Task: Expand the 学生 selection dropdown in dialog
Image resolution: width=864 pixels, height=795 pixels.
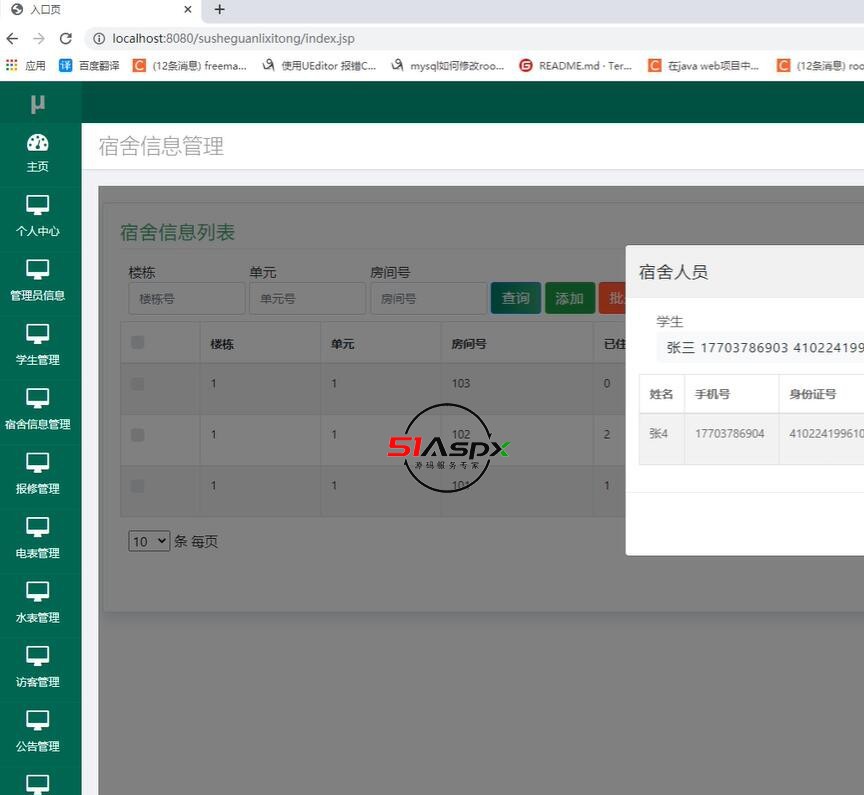Action: [760, 348]
